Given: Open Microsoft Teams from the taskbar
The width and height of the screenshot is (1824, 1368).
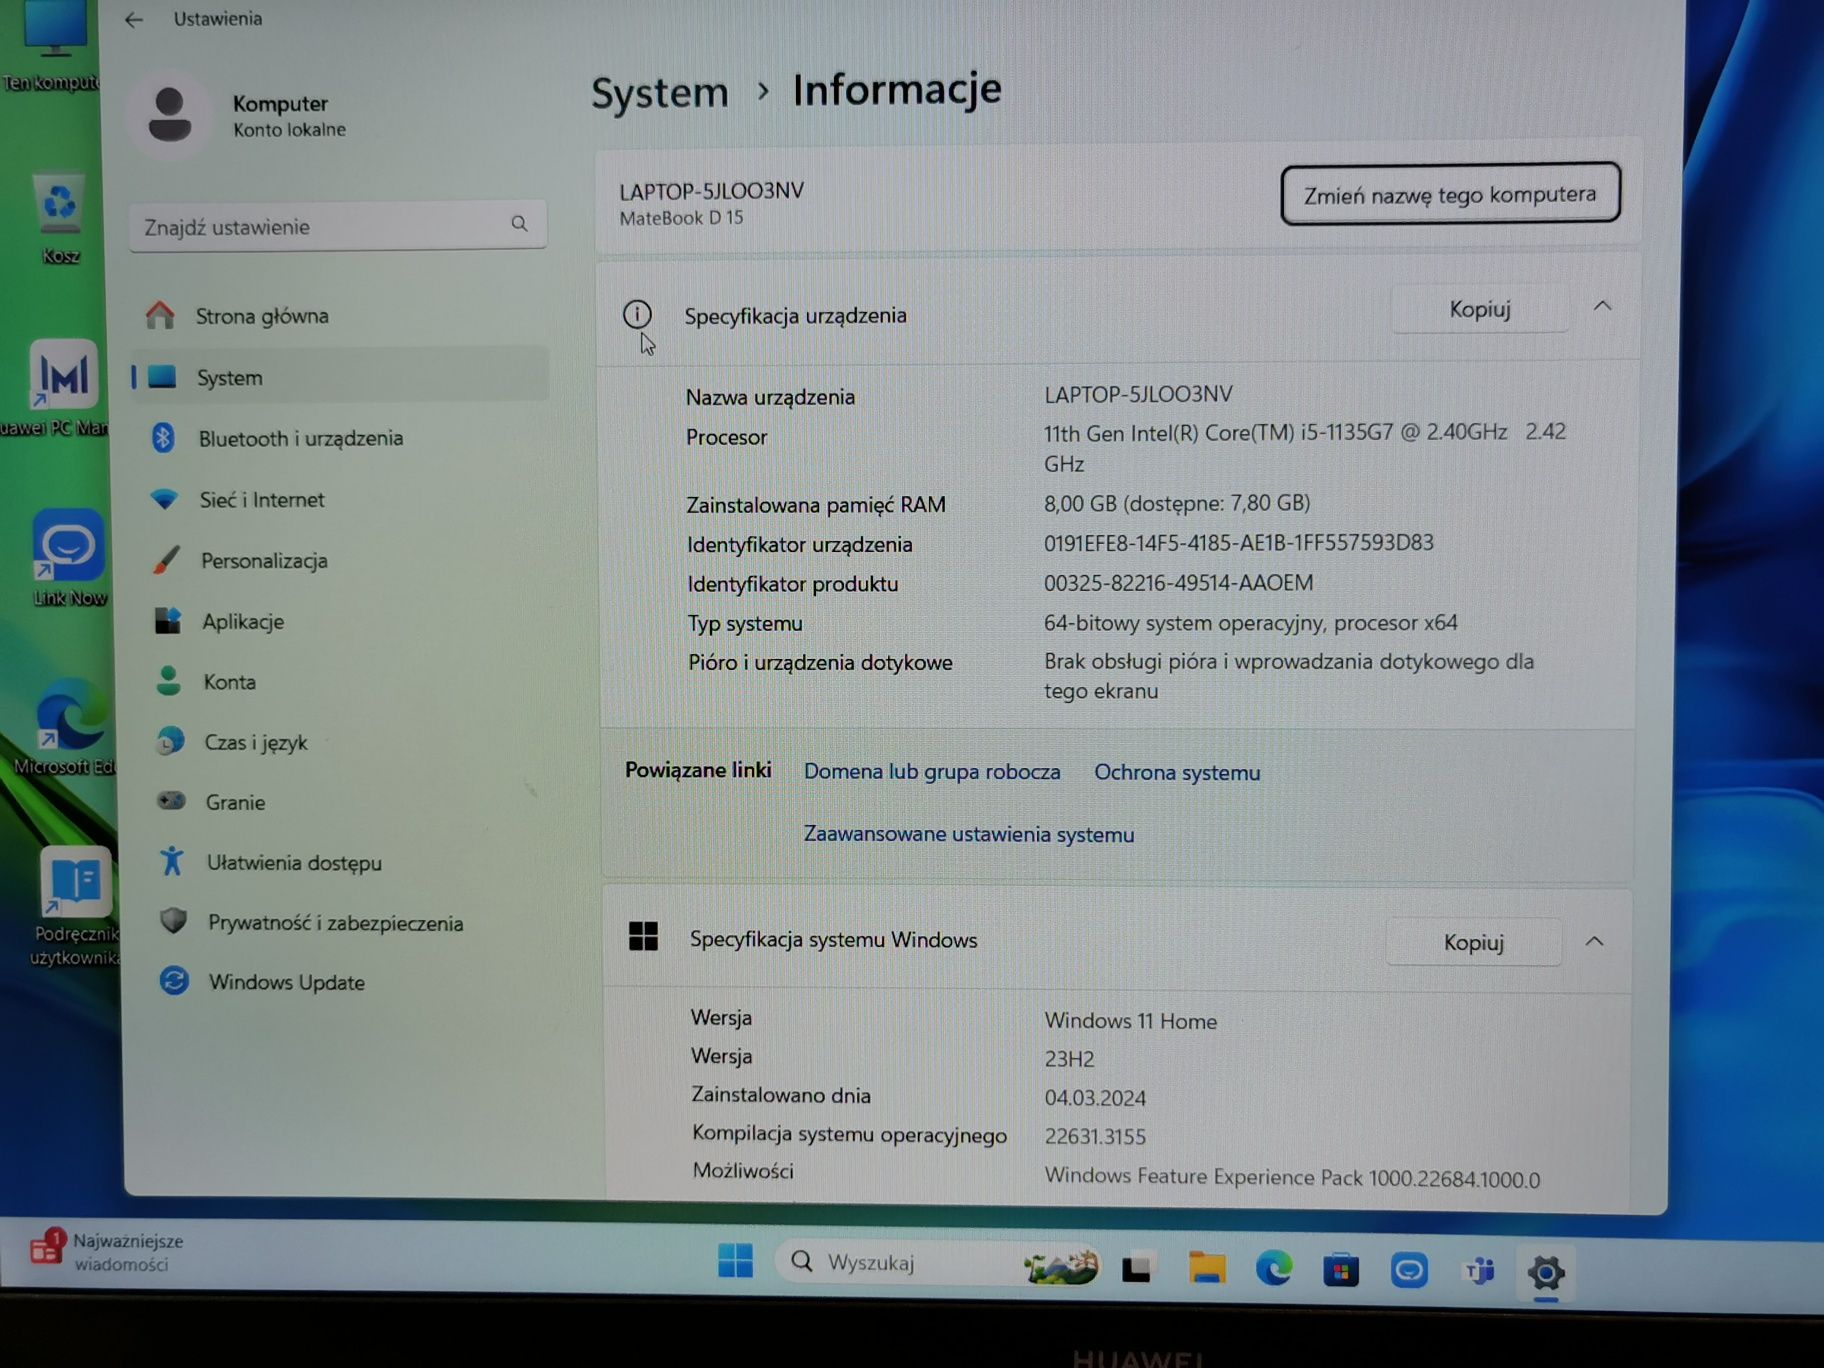Looking at the screenshot, I should point(1478,1271).
